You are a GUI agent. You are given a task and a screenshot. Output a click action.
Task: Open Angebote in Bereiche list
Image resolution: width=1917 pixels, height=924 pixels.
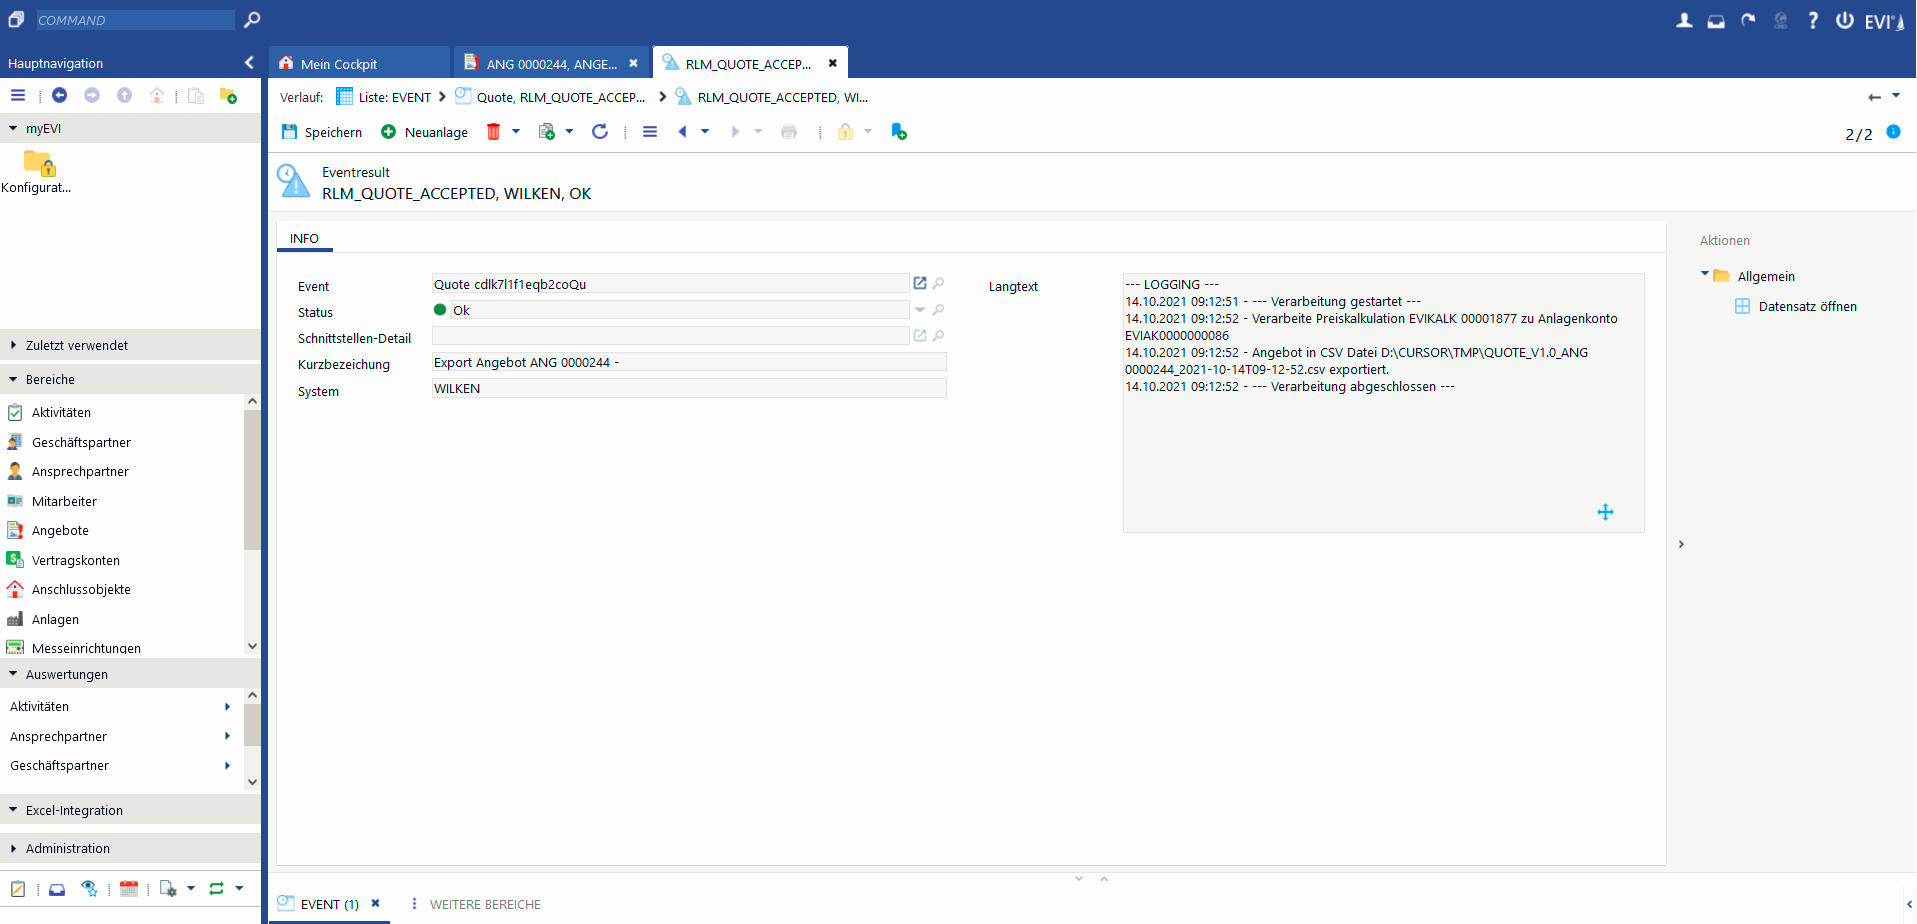click(x=60, y=531)
